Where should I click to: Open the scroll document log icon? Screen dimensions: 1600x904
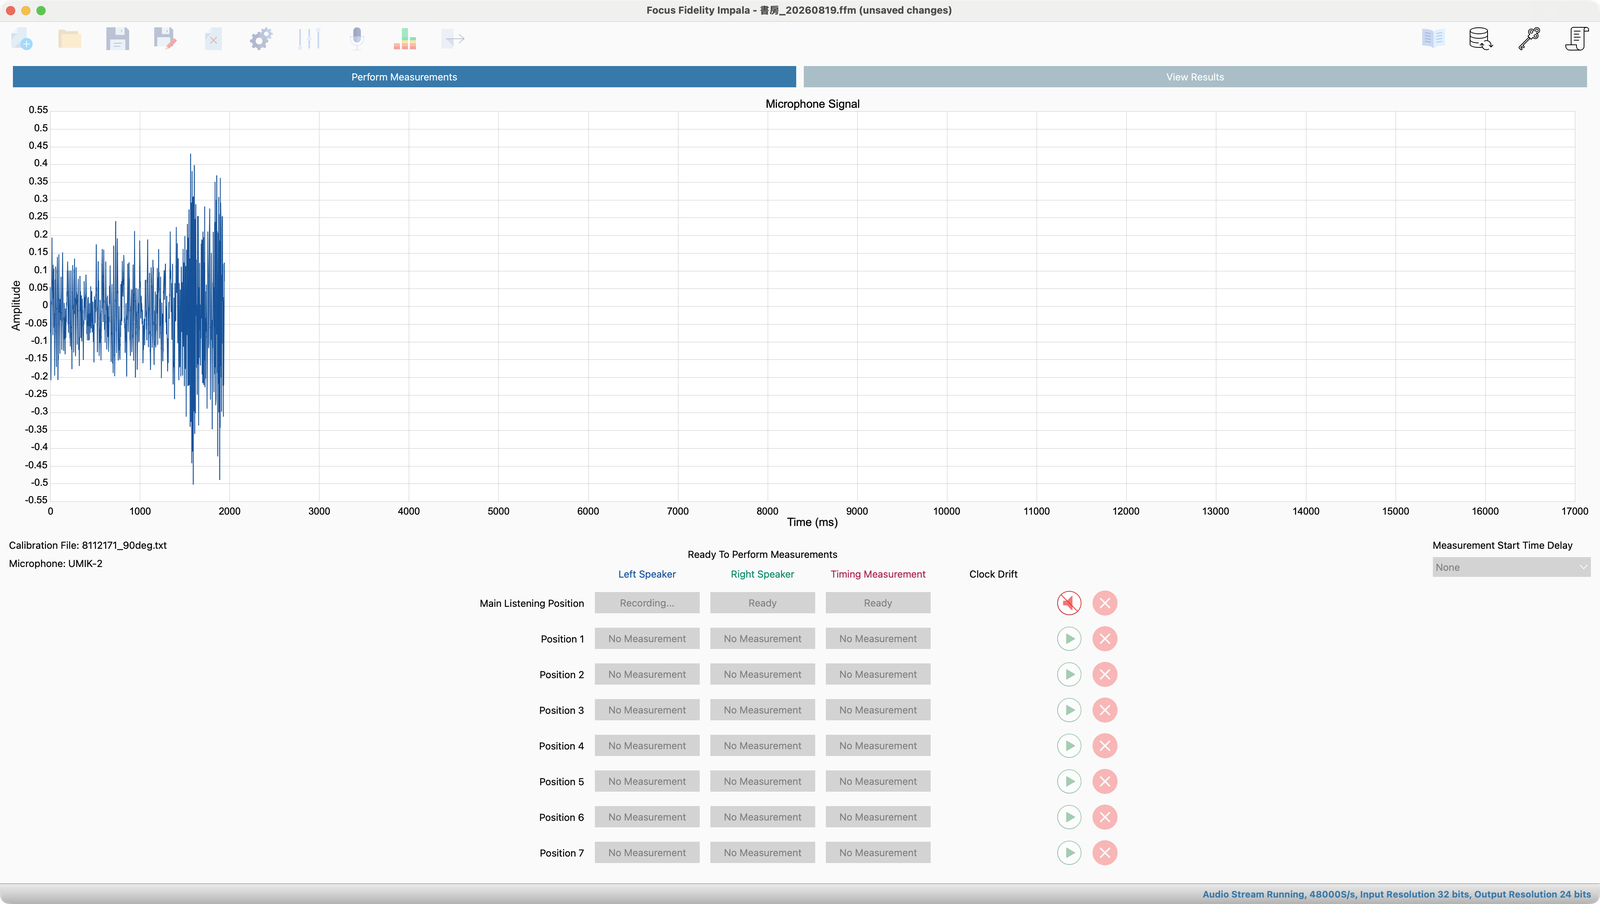(1577, 39)
